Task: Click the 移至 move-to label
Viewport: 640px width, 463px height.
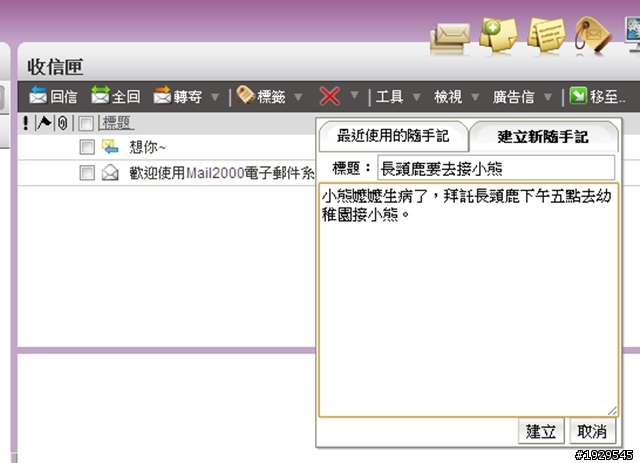Action: tap(607, 97)
